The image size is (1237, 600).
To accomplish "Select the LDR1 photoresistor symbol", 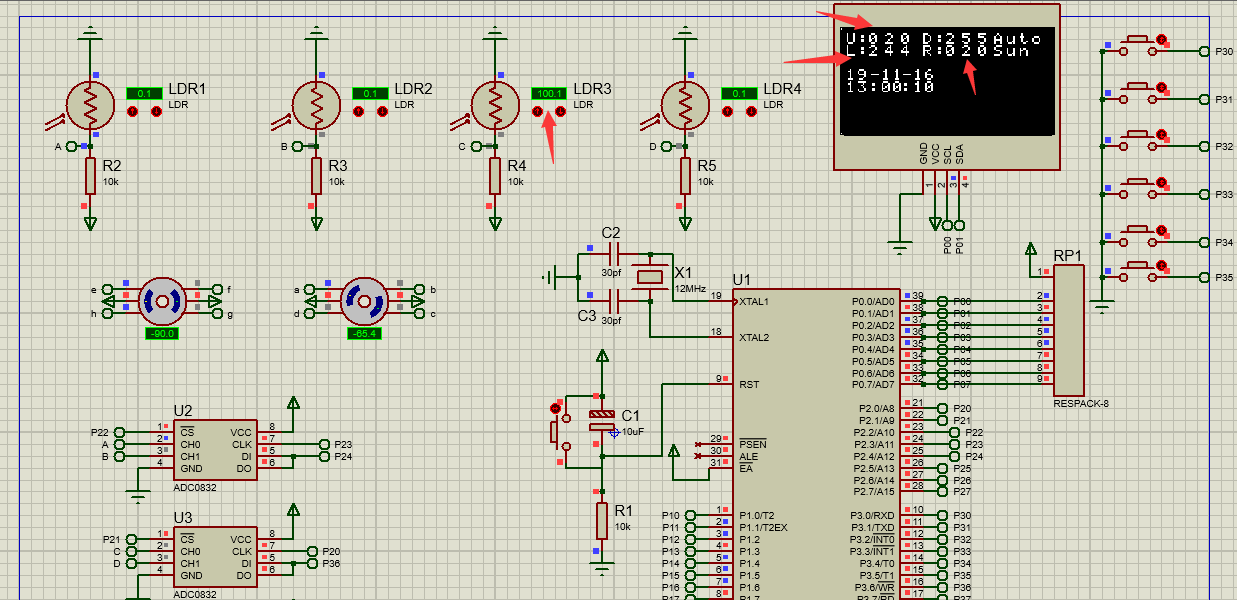I will coord(91,103).
